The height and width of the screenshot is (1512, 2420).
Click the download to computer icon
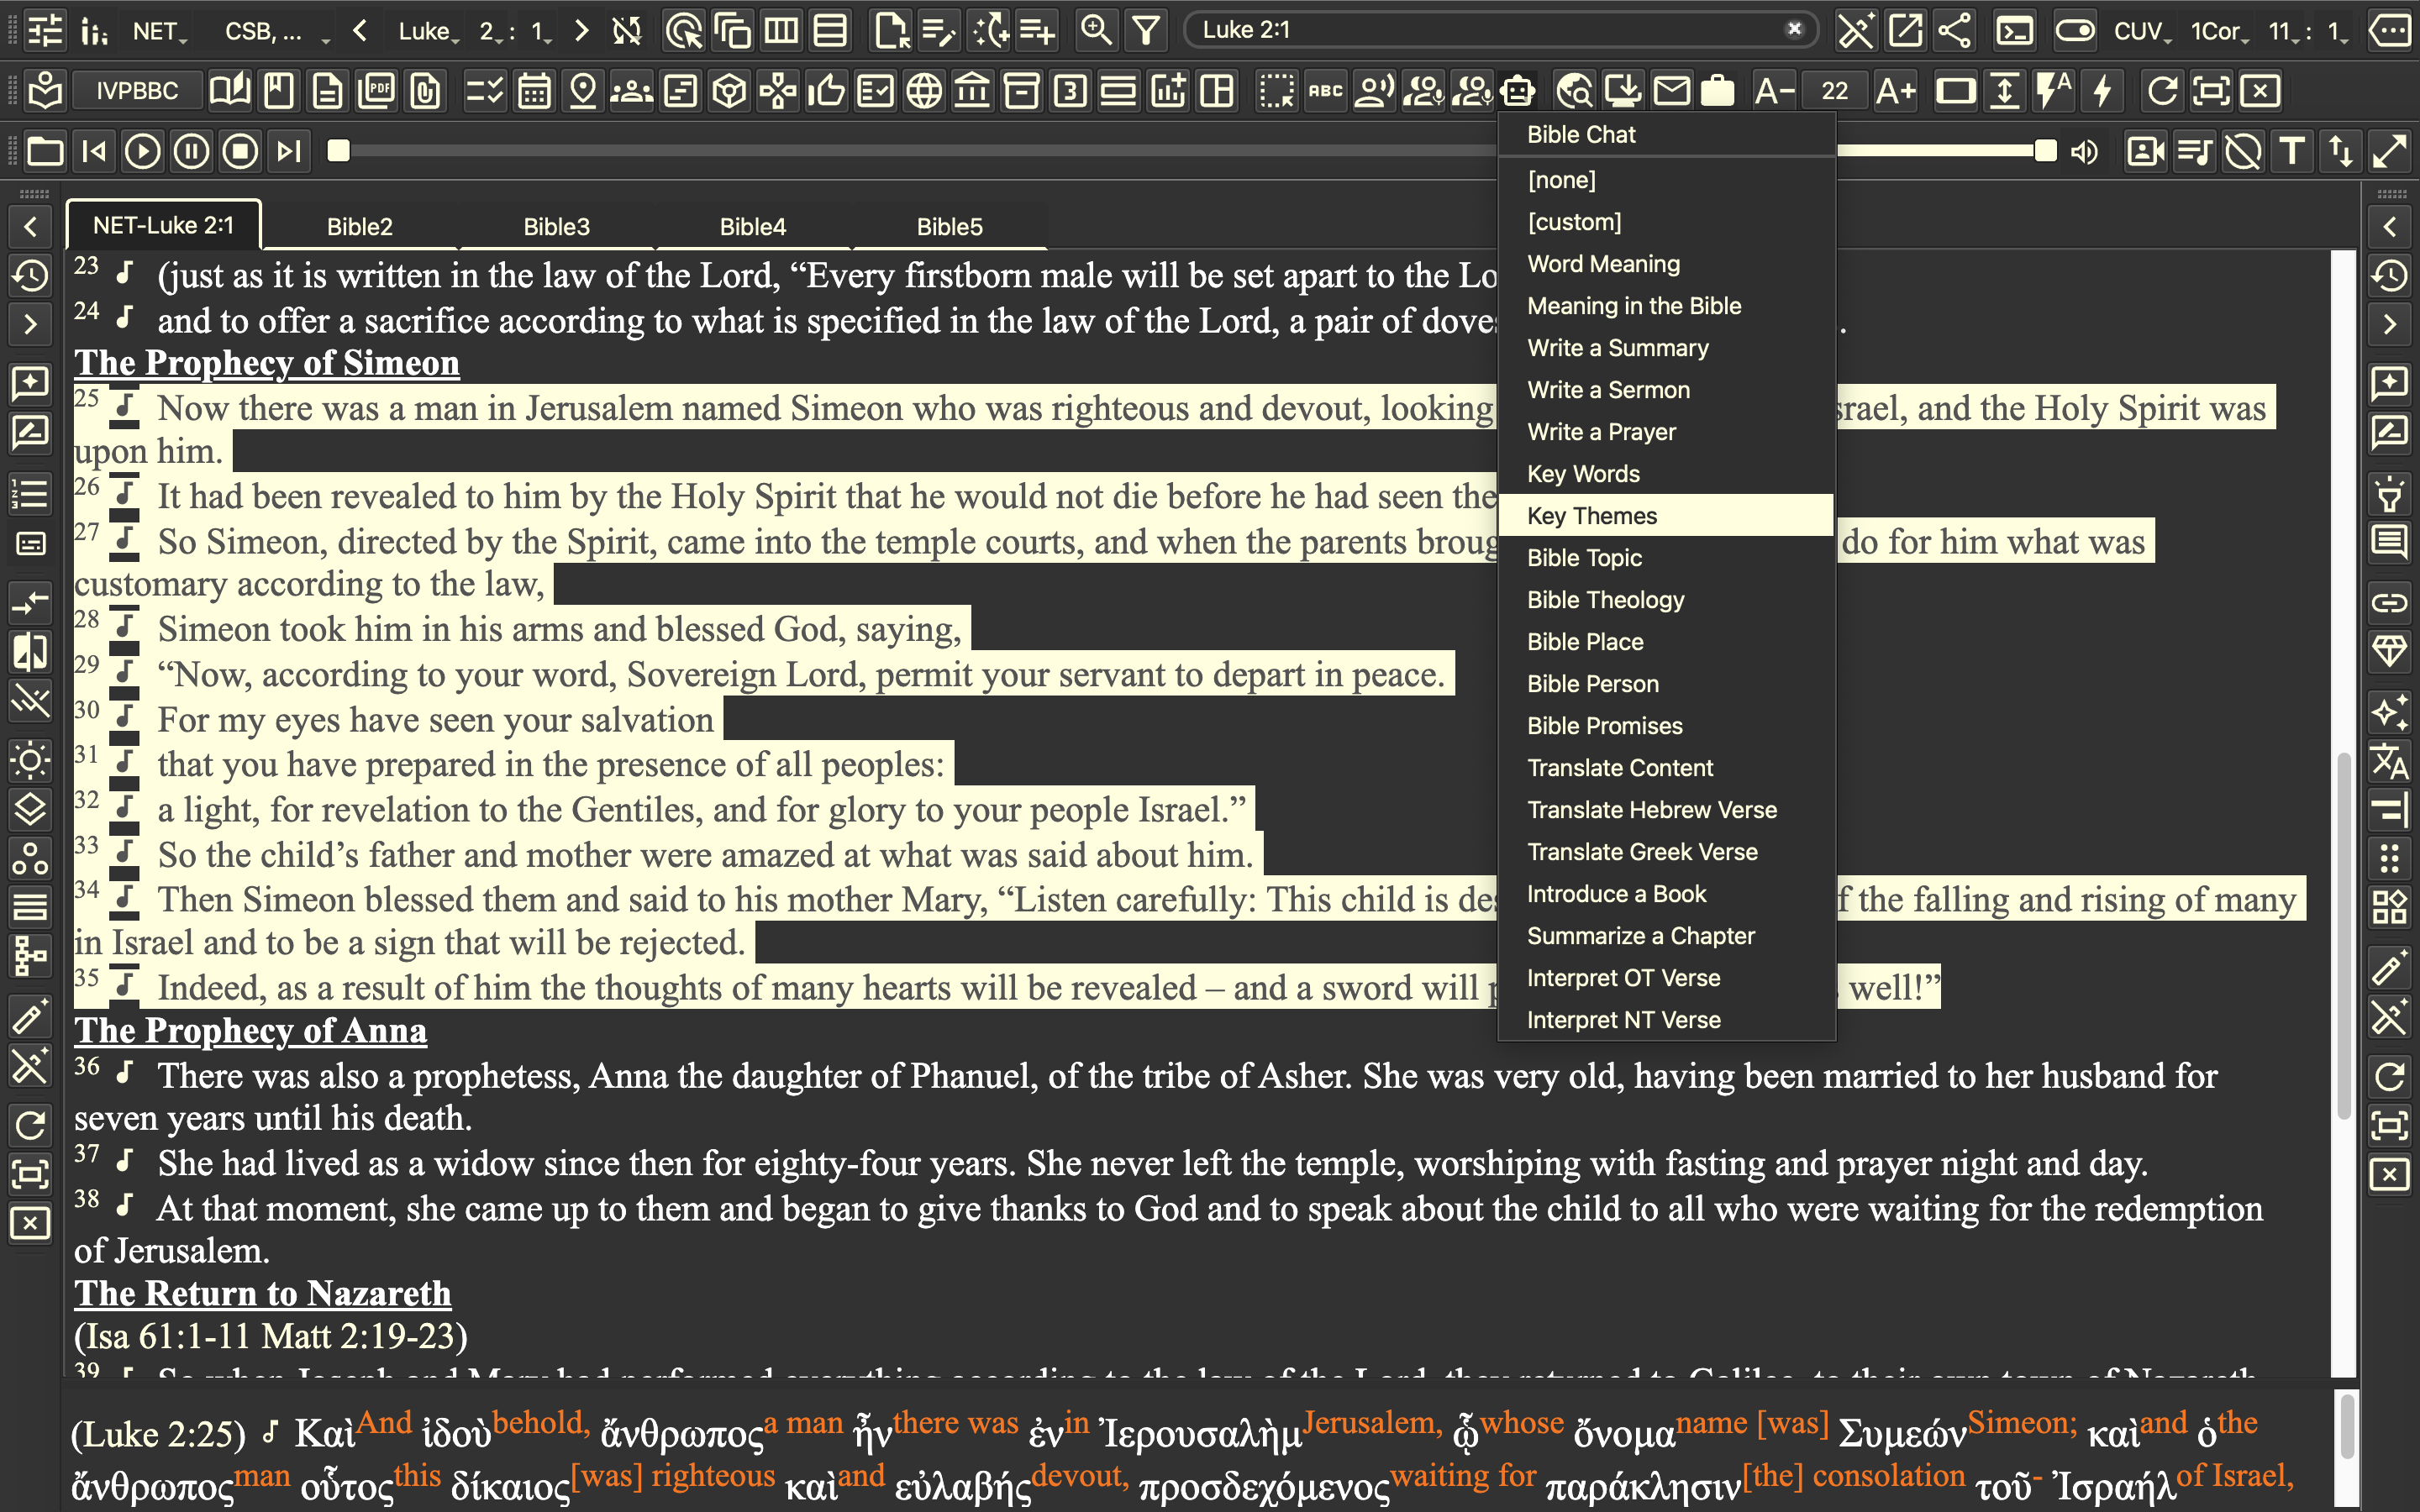point(1622,91)
